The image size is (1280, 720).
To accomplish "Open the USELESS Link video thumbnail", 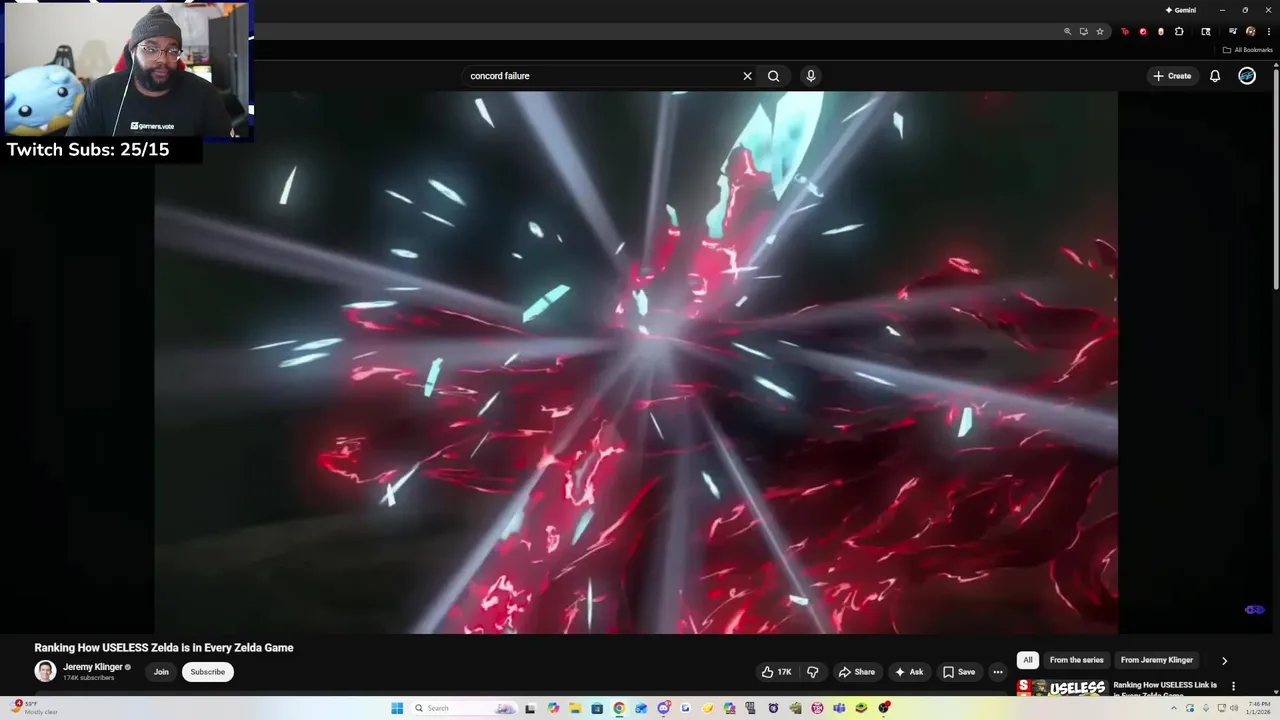I will (x=1062, y=687).
